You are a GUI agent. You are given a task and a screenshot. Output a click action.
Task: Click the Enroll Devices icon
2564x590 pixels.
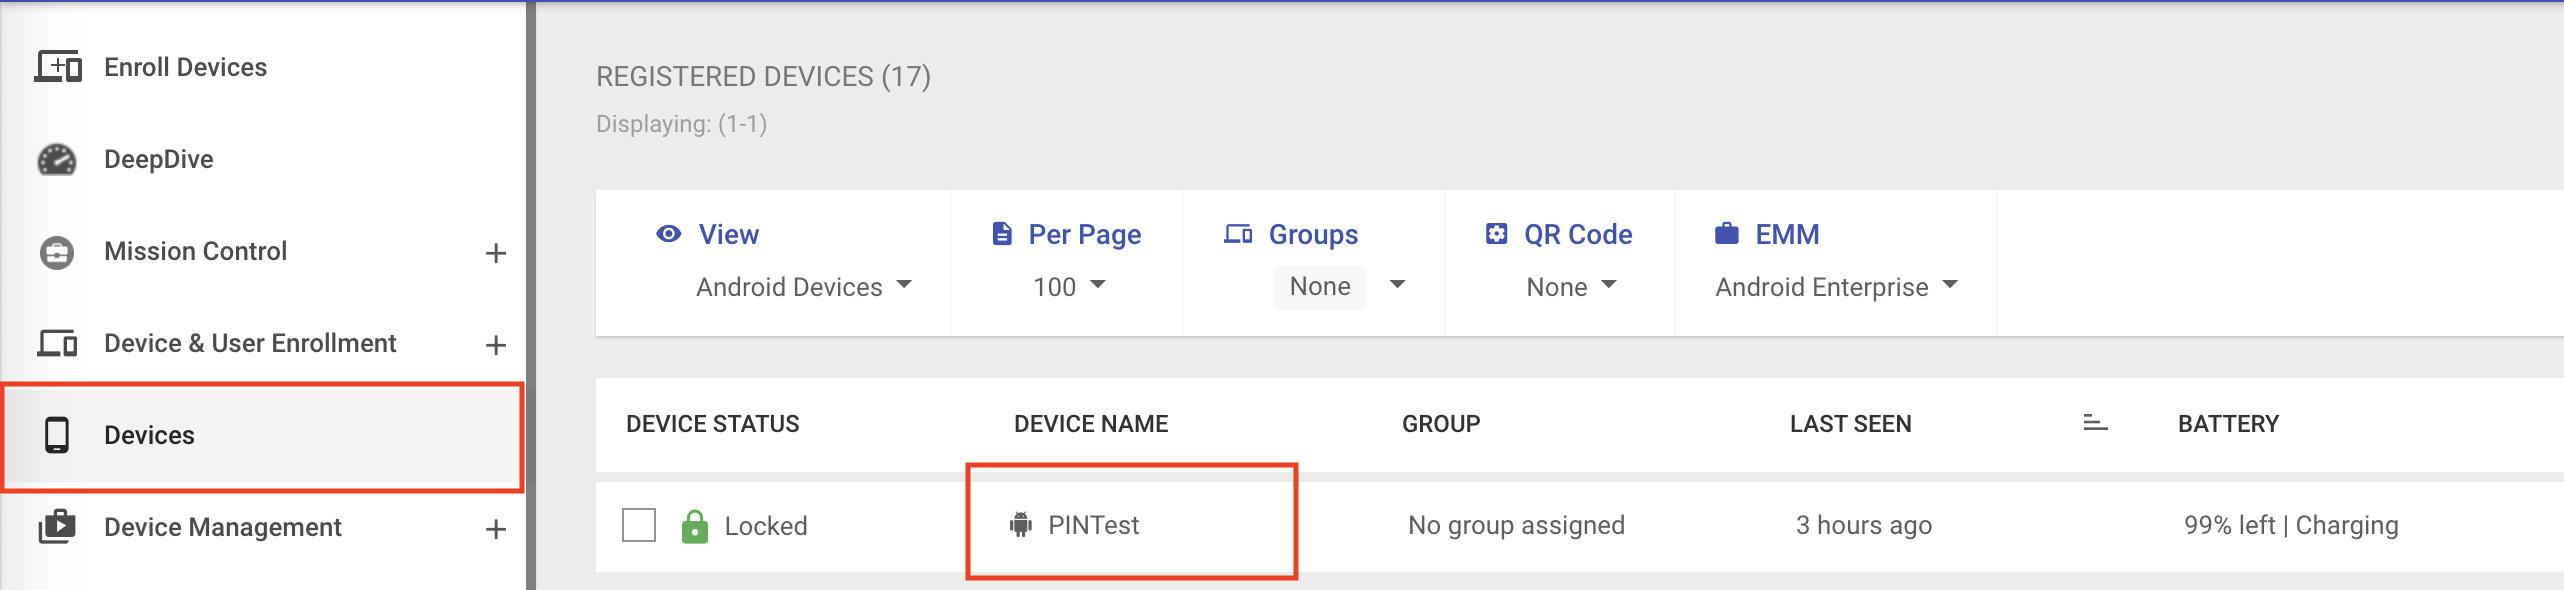[x=58, y=67]
